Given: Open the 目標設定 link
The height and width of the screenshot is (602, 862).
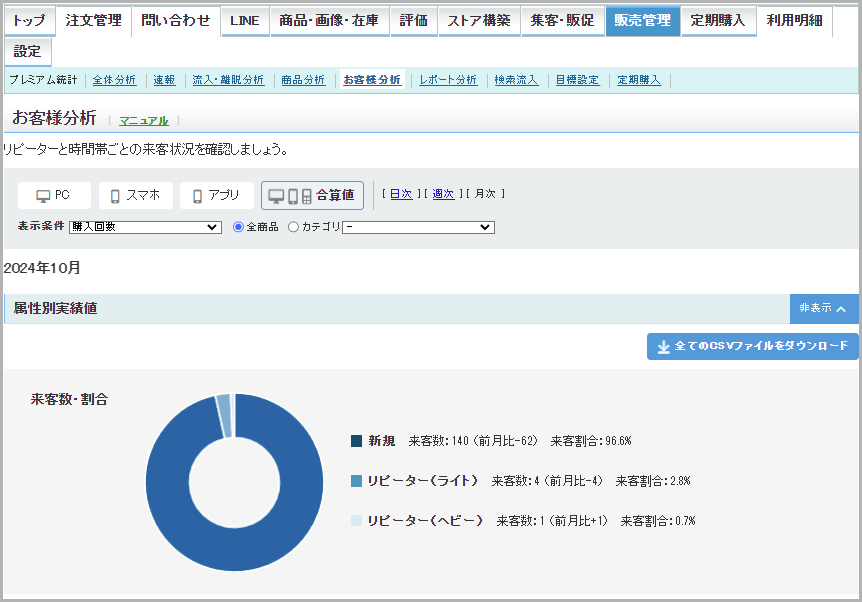Looking at the screenshot, I should pyautogui.click(x=577, y=80).
